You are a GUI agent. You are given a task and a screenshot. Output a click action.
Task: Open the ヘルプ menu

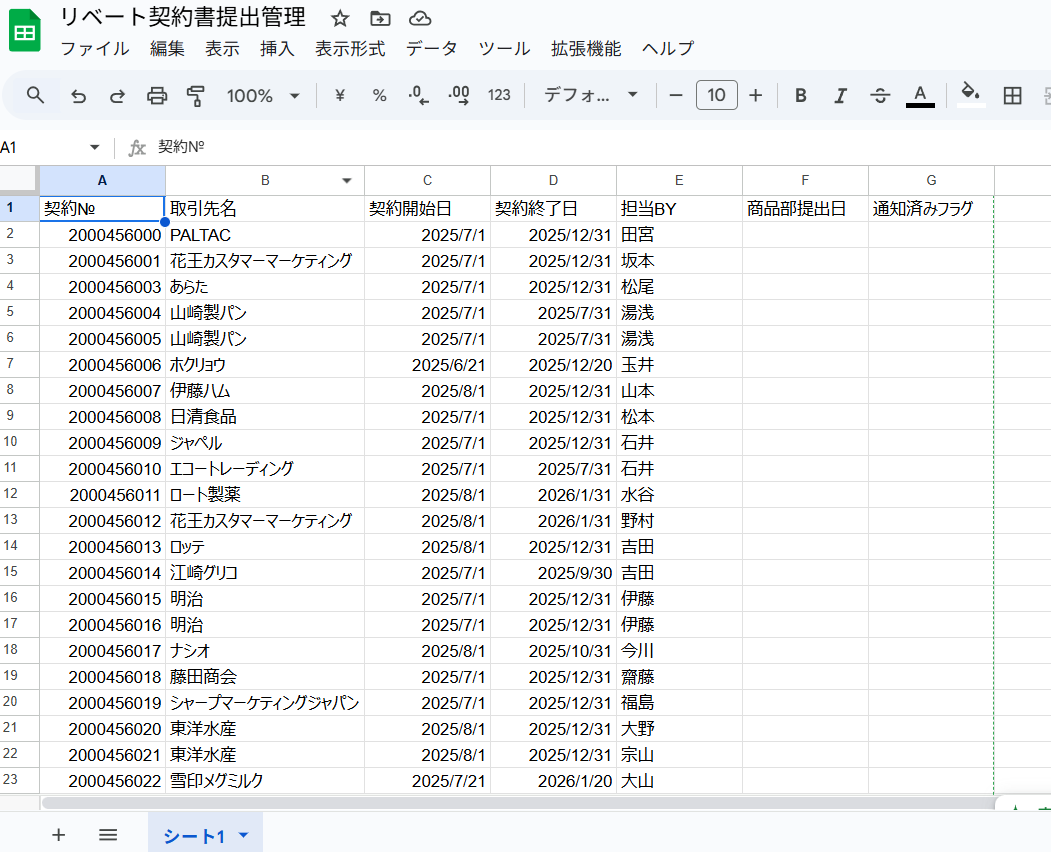pyautogui.click(x=668, y=48)
